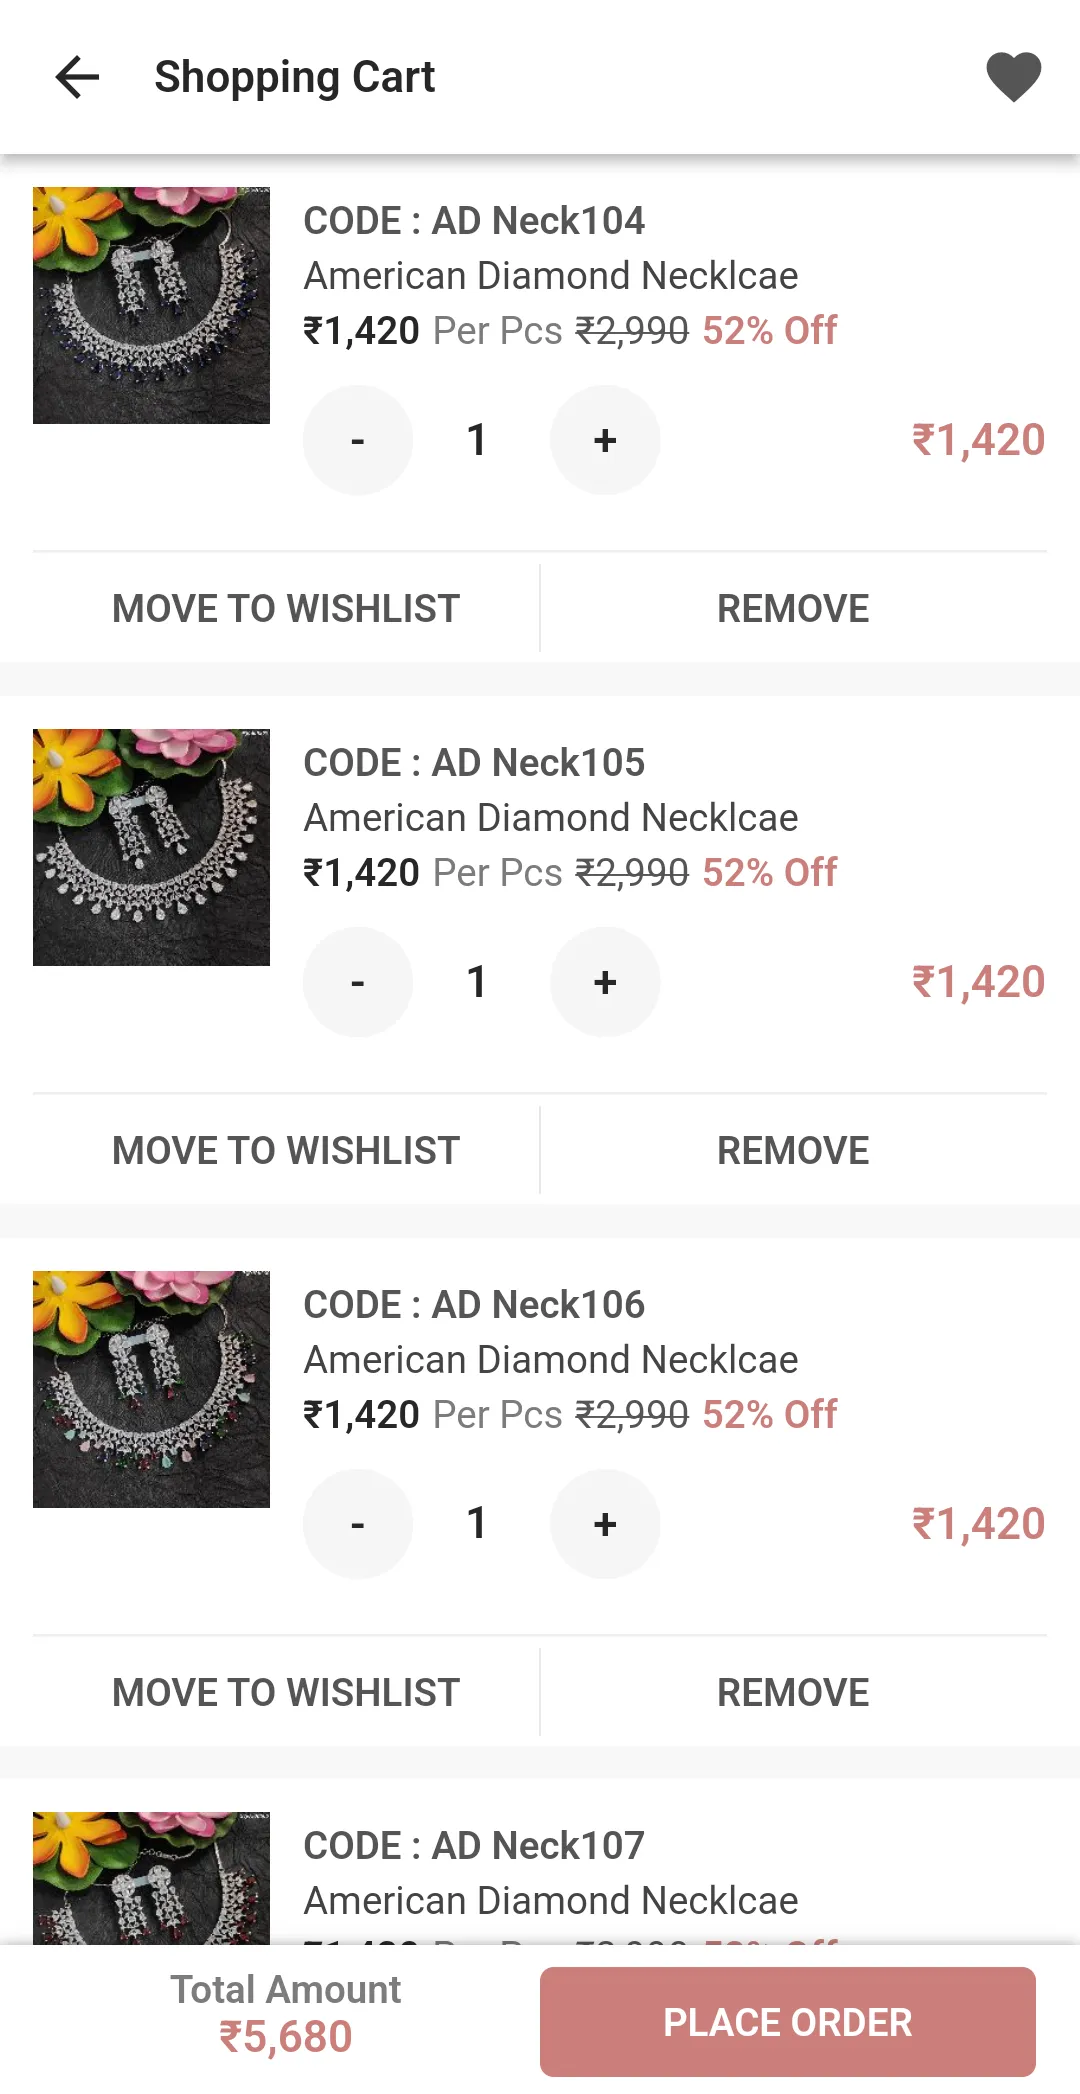Remove AD Neck105 from cart
This screenshot has height=2094, width=1080.
click(x=793, y=1150)
